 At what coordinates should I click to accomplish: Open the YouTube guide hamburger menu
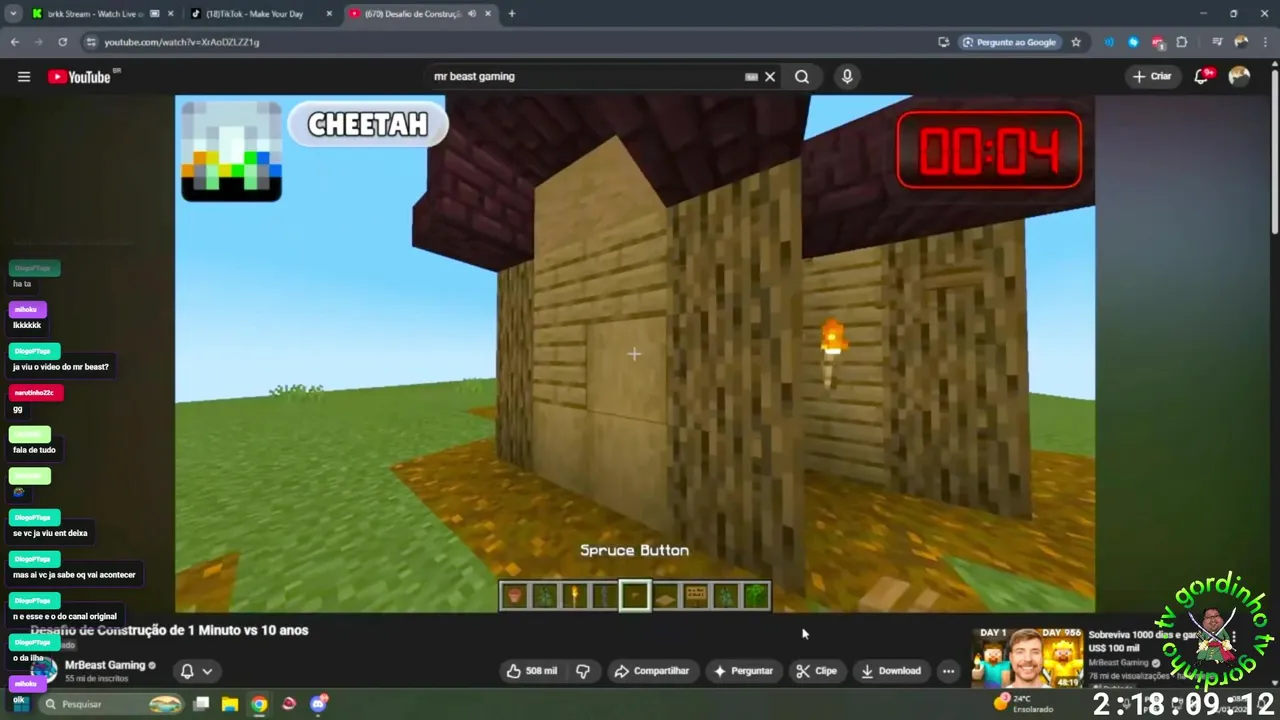coord(24,77)
